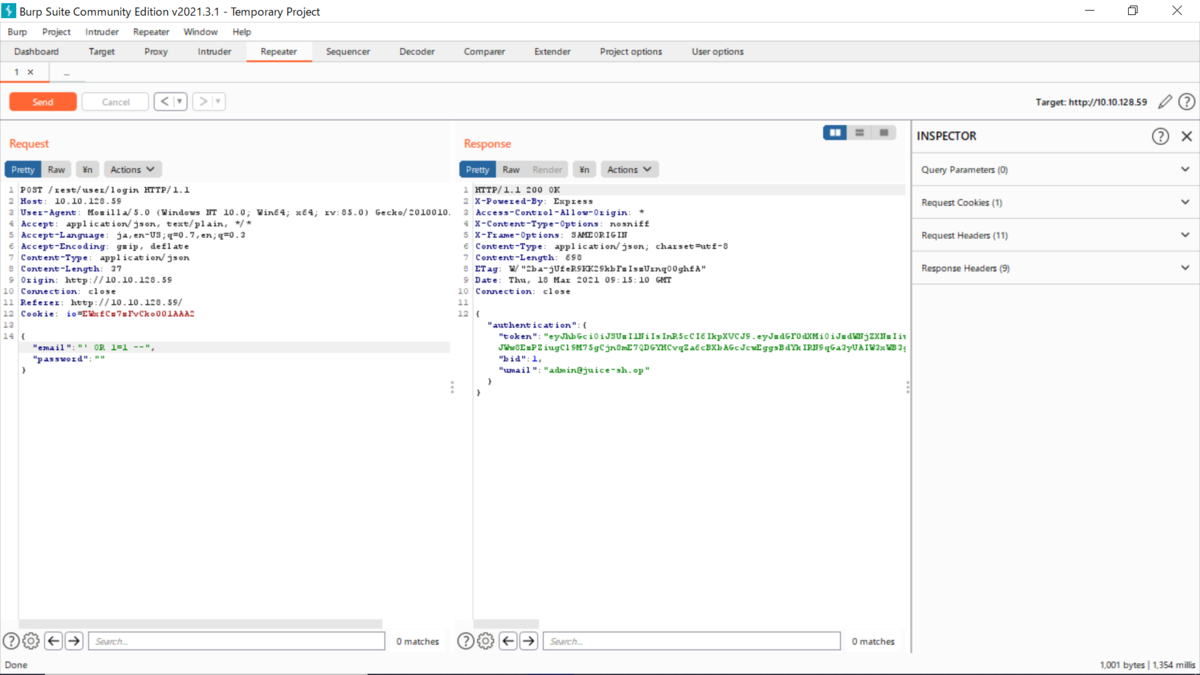Viewport: 1200px width, 675px height.
Task: Expand Query Parameters section
Action: (x=1055, y=170)
